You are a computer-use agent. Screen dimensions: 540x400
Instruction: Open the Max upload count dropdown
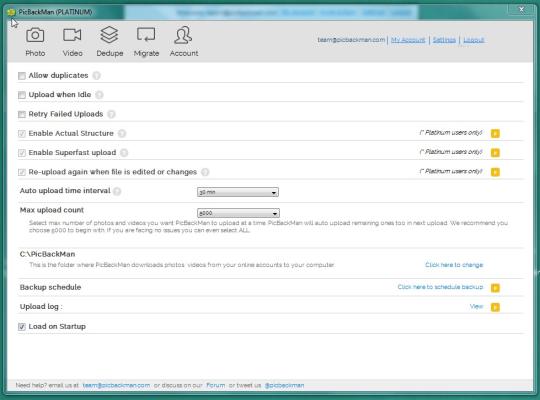(x=238, y=213)
